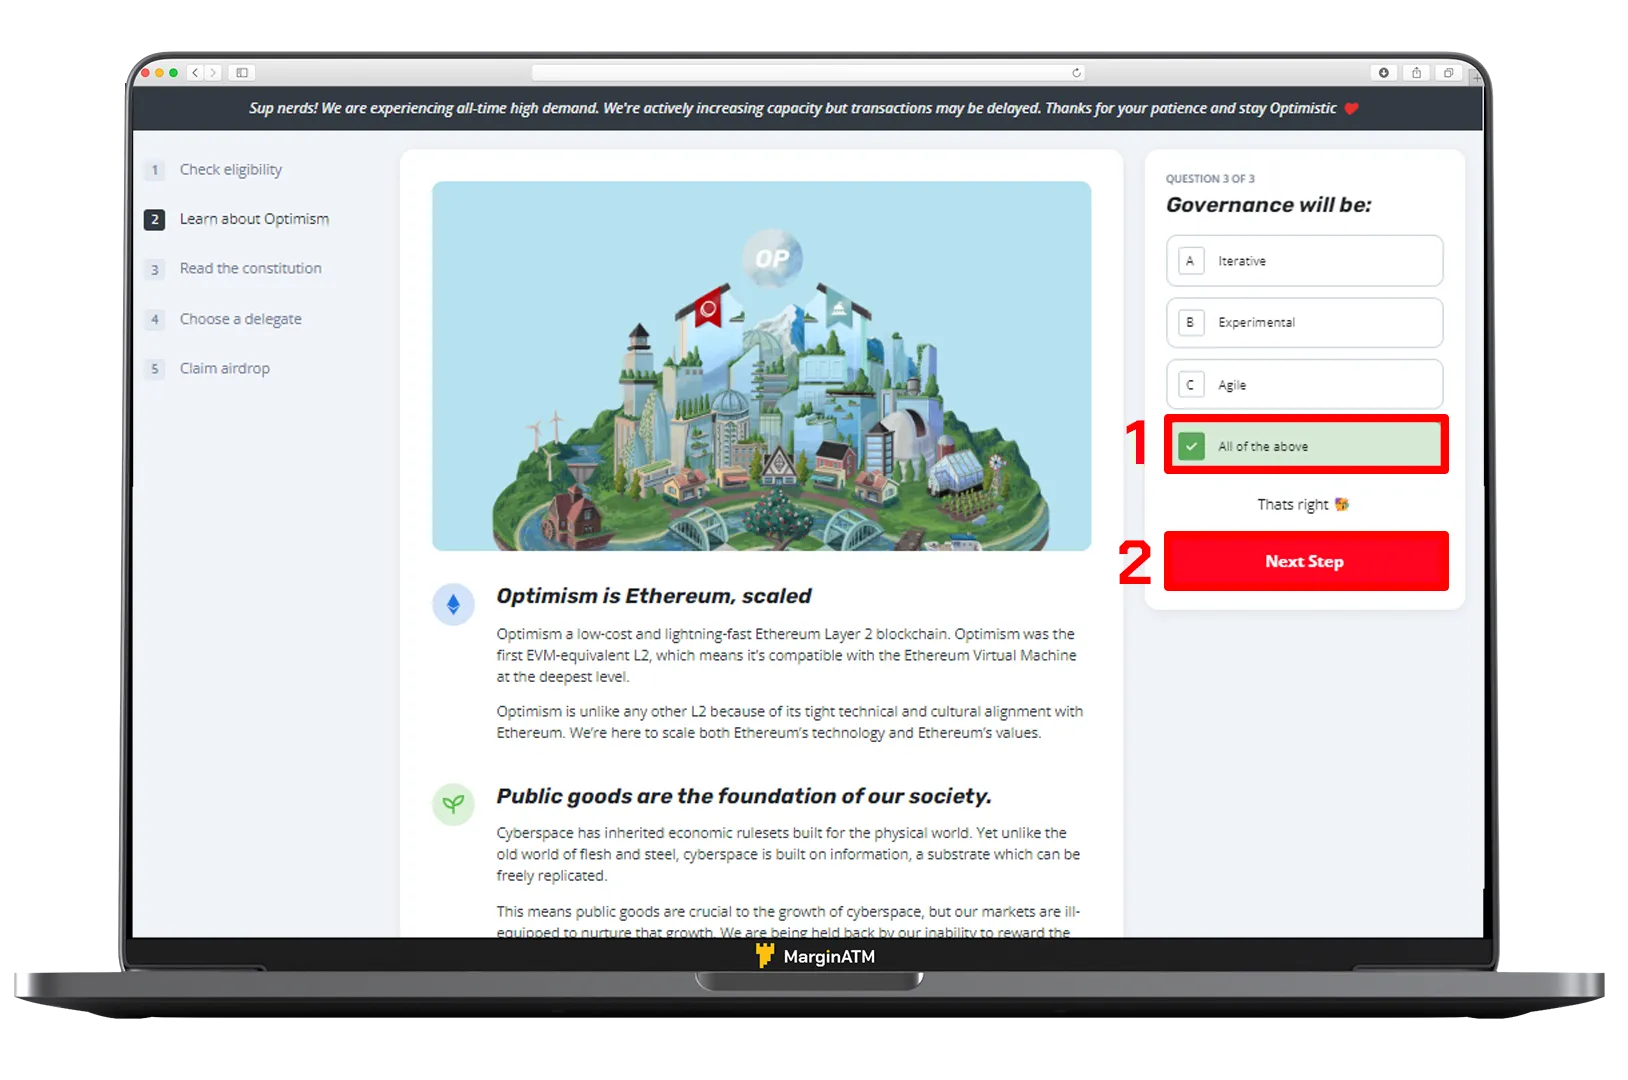Image resolution: width=1628 pixels, height=1080 pixels.
Task: Open the tab overview icon
Action: [1448, 73]
